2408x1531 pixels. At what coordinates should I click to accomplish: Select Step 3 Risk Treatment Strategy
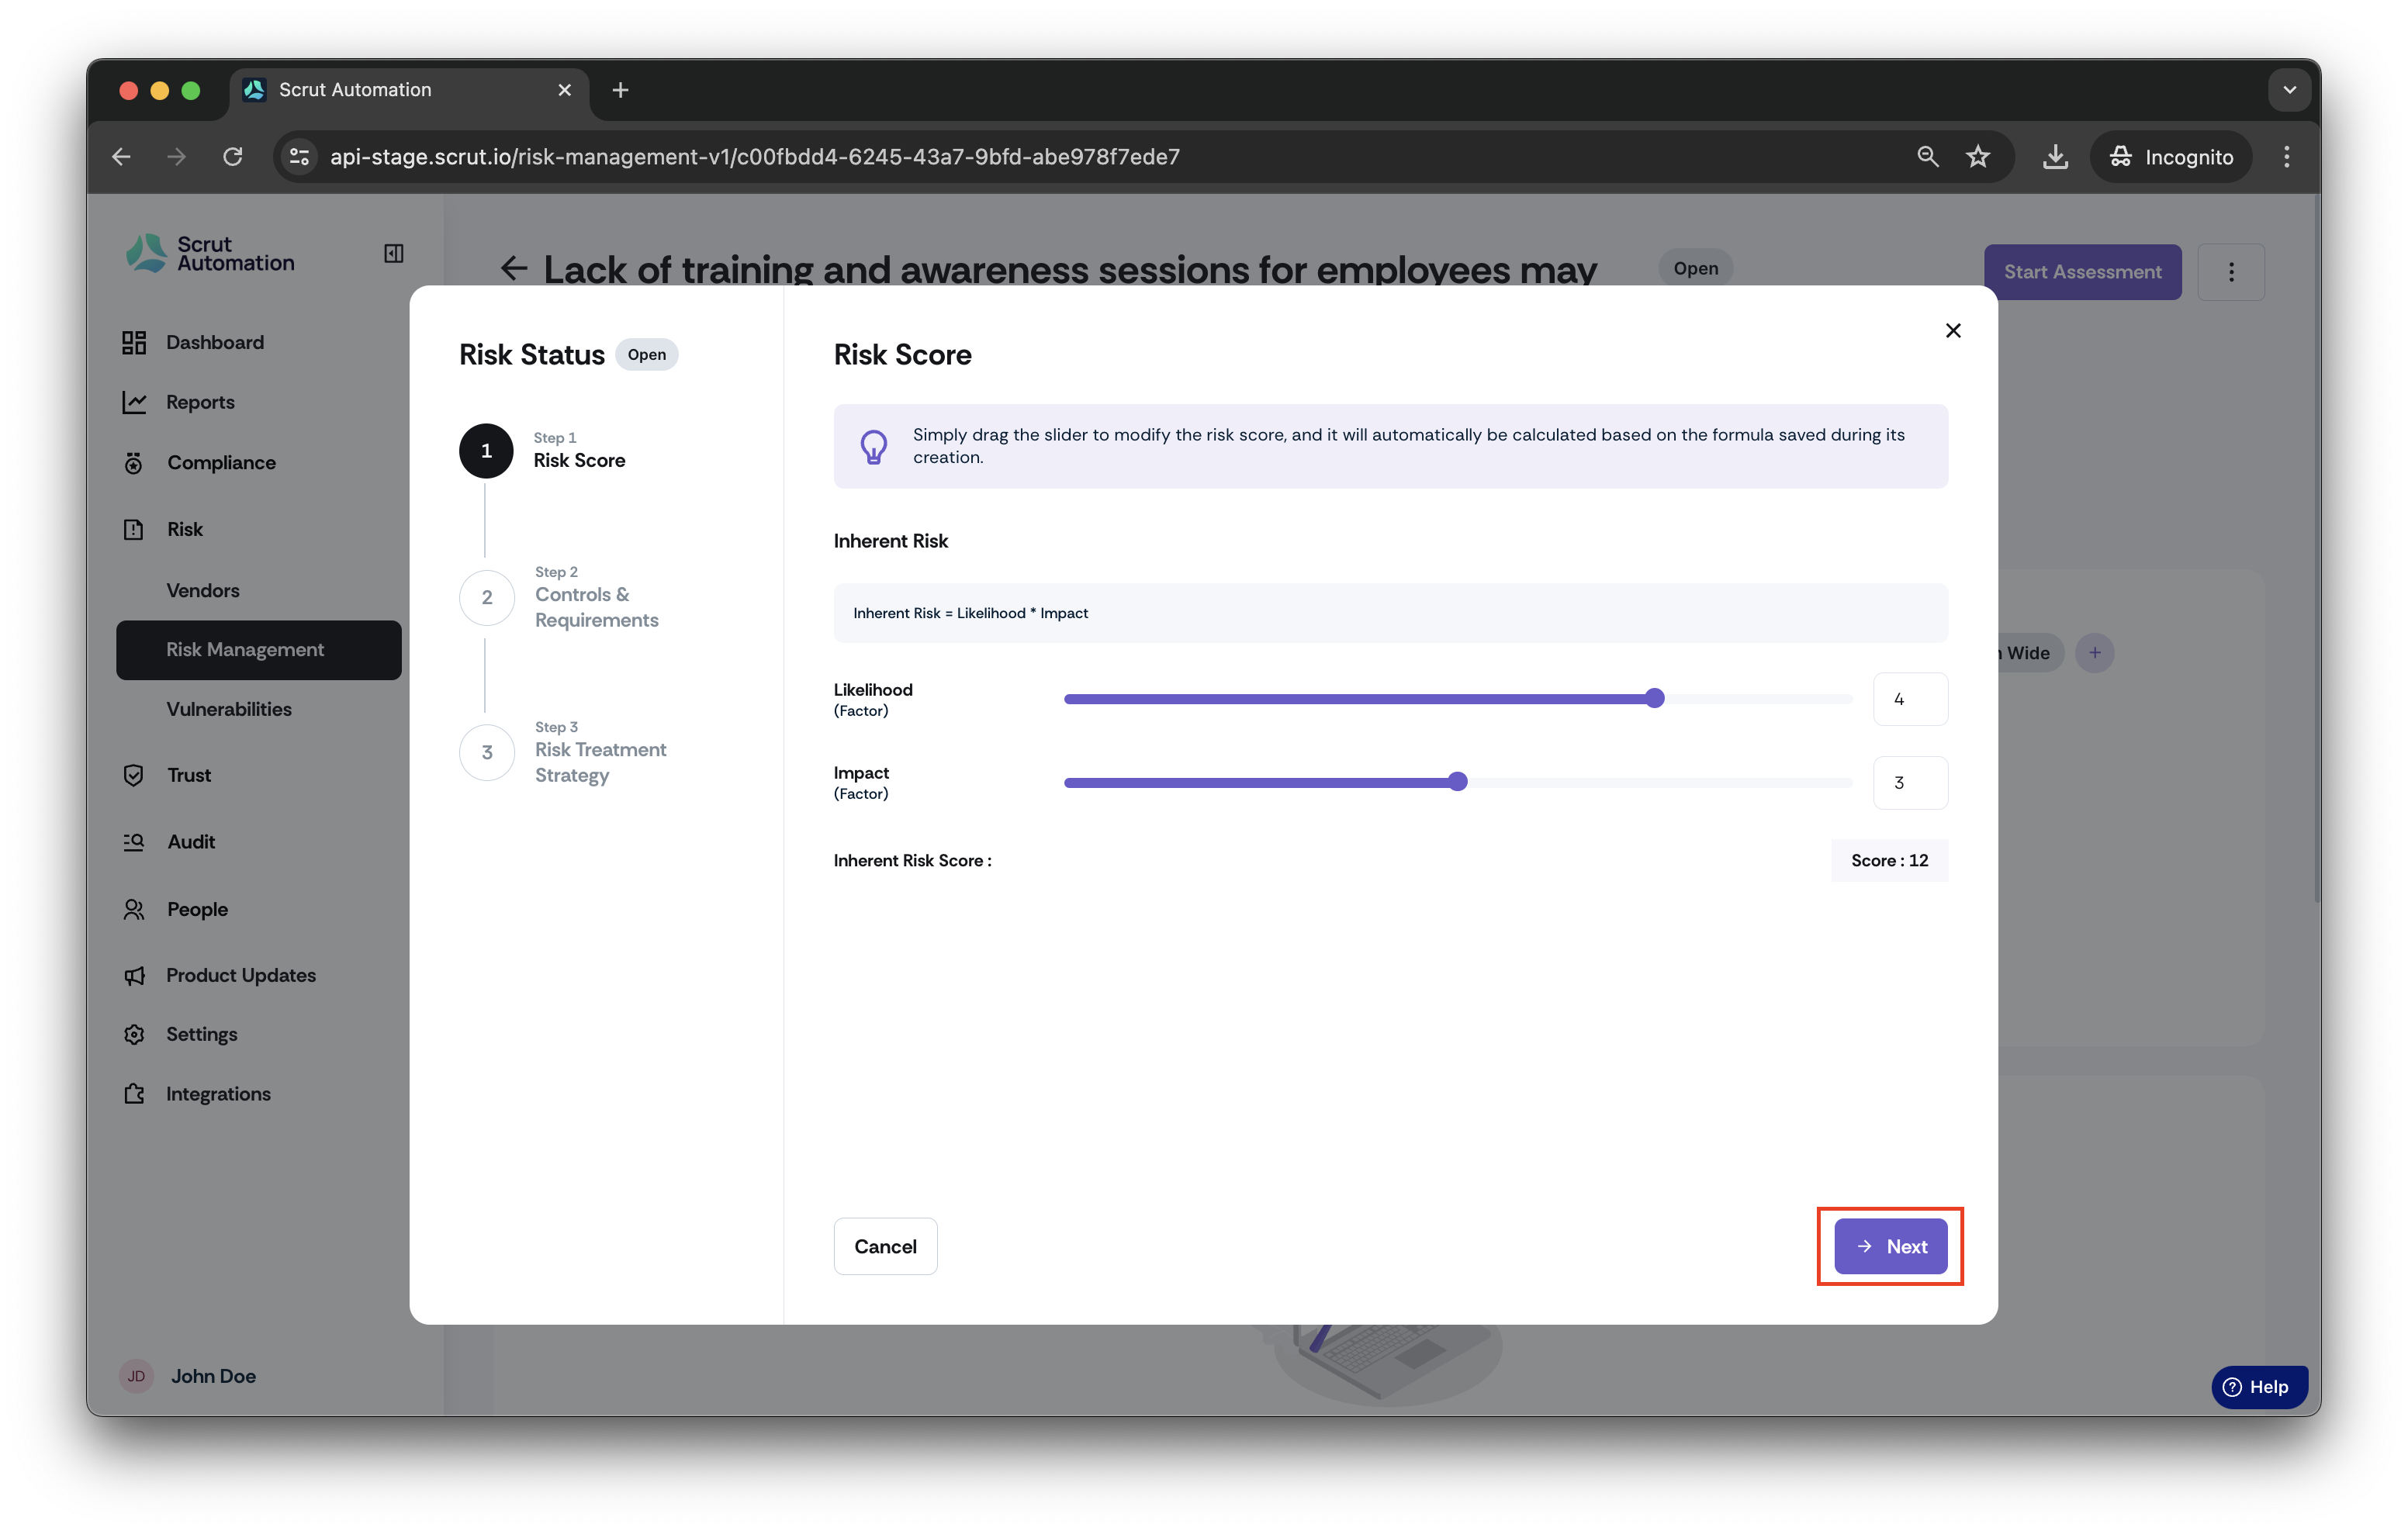600,762
